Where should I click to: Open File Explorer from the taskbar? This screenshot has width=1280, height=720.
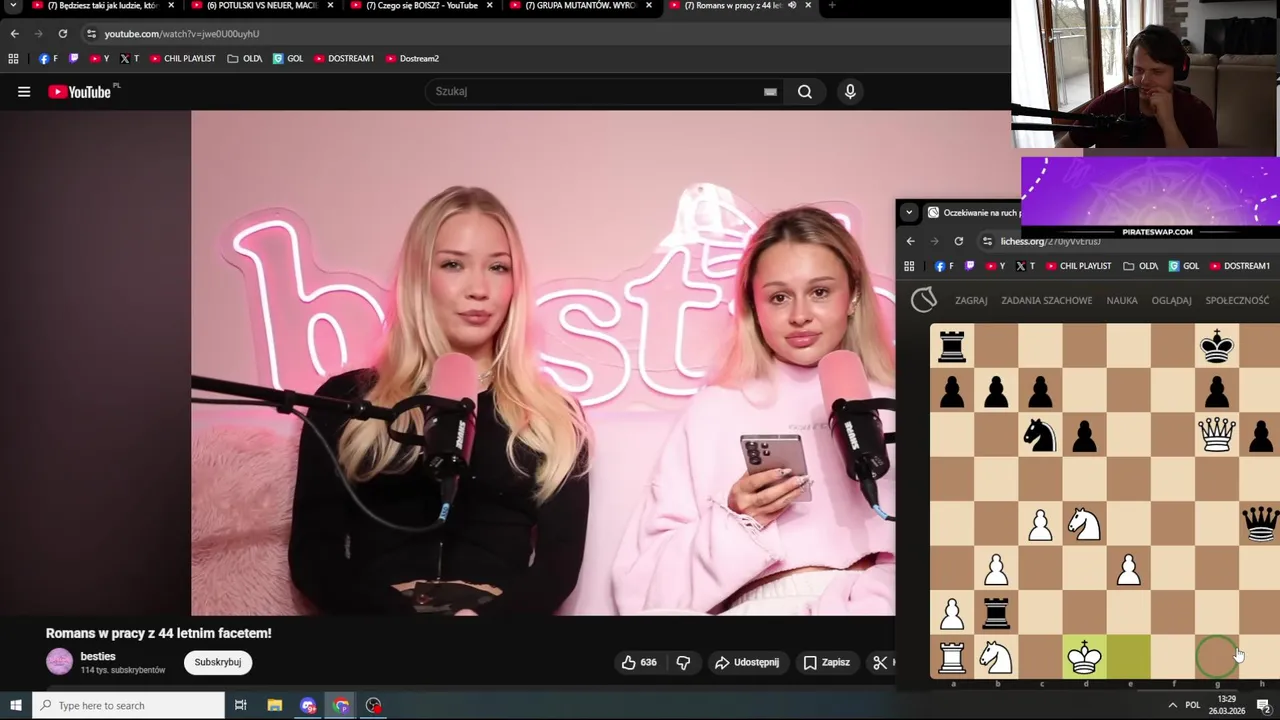tap(274, 706)
